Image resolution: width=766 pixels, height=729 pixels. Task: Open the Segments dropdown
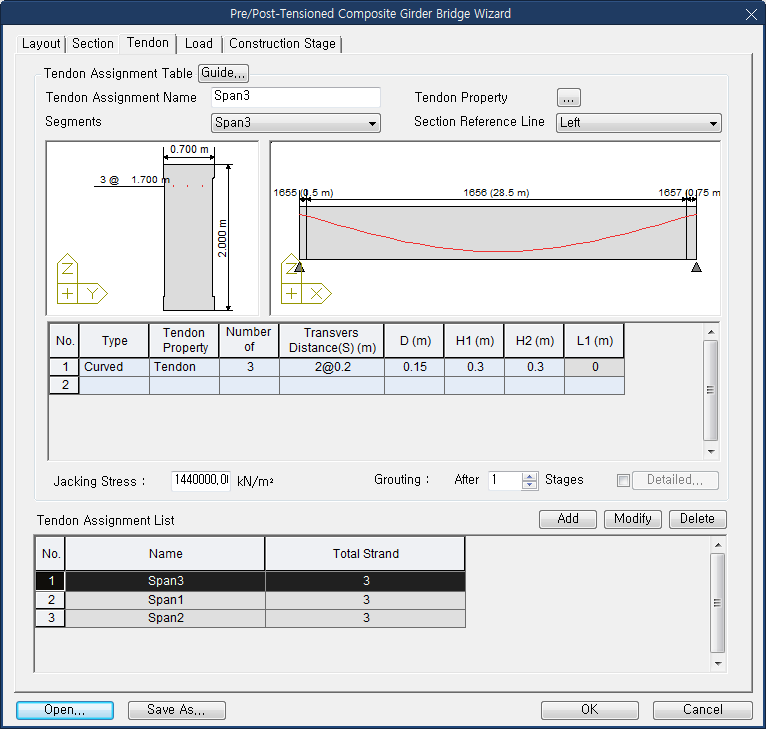296,123
